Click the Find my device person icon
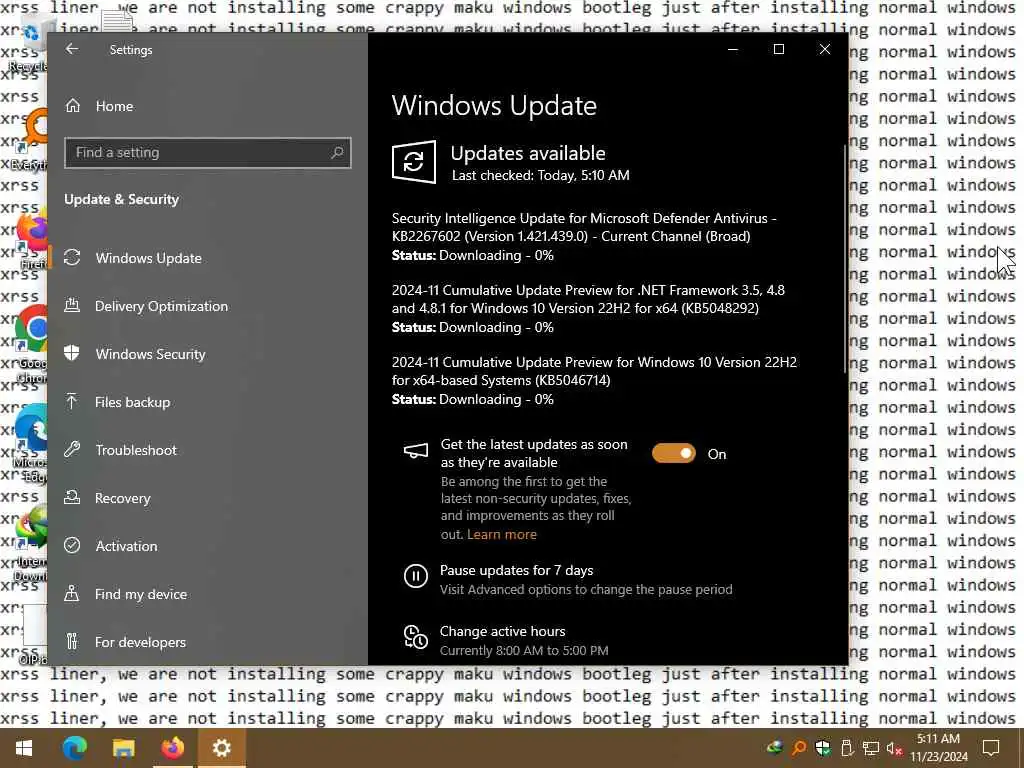The height and width of the screenshot is (768, 1024). click(x=72, y=593)
